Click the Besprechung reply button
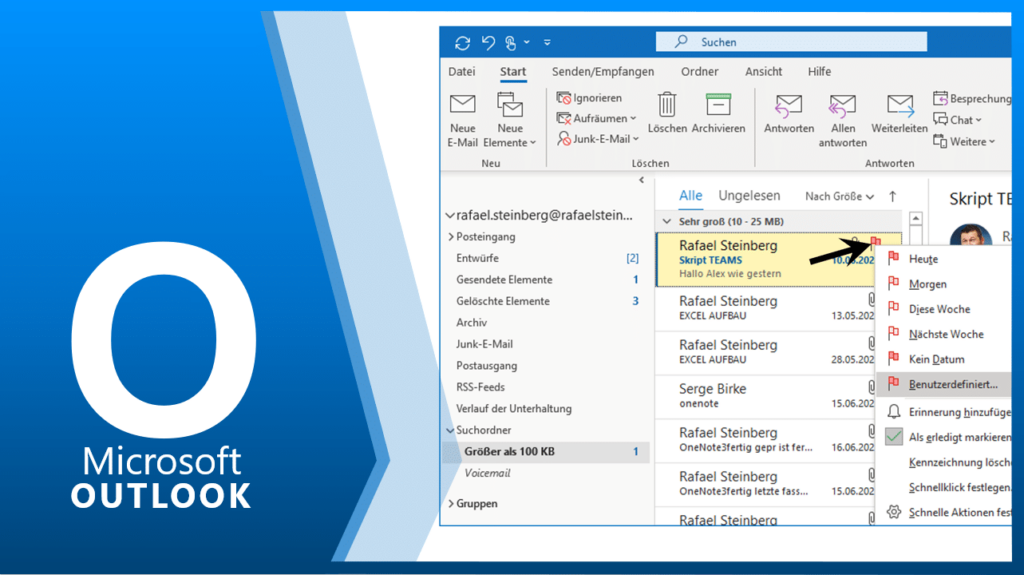This screenshot has height=575, width=1024. (x=972, y=99)
